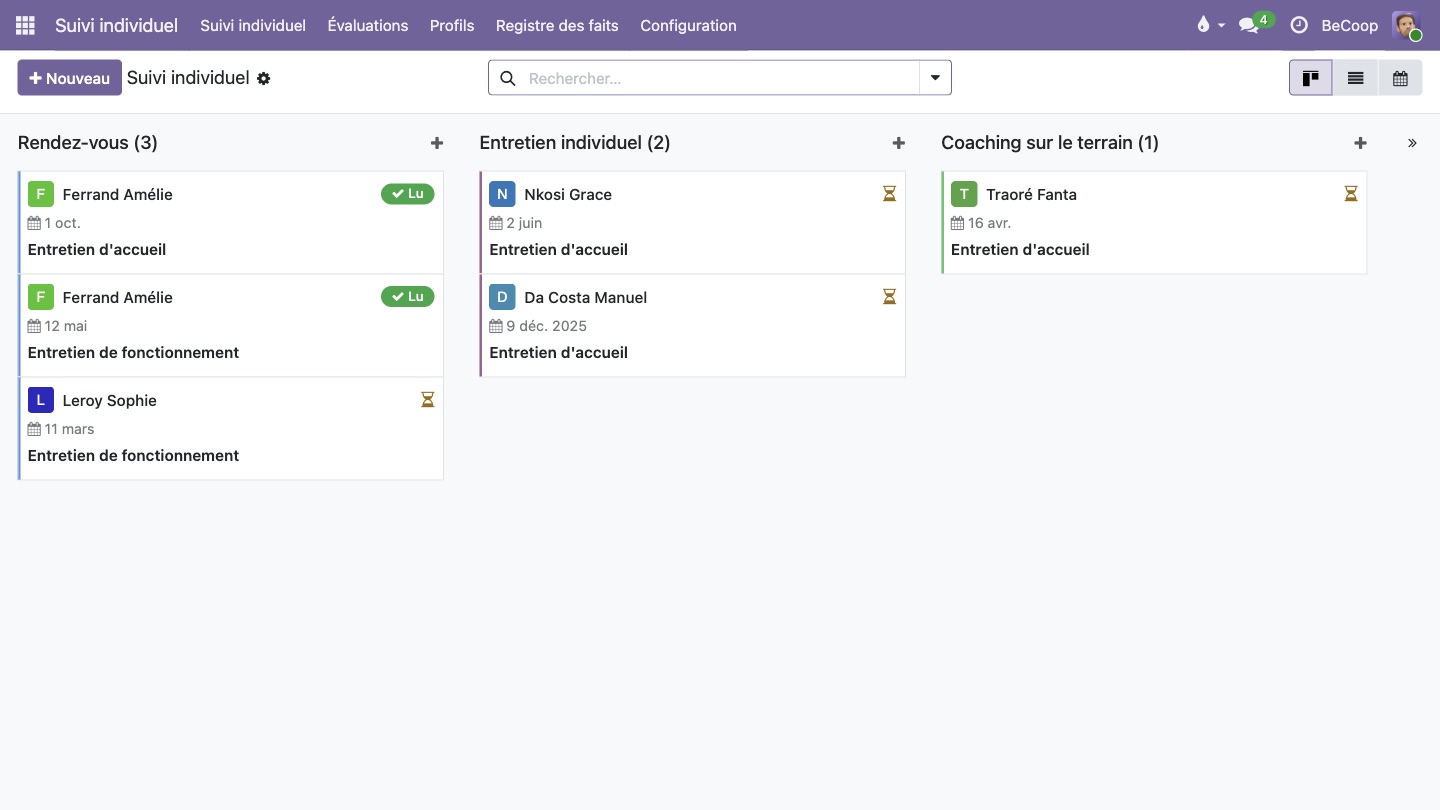Screen dimensions: 1440x810
Task: Click the BeCoop company name
Action: coord(1349,25)
